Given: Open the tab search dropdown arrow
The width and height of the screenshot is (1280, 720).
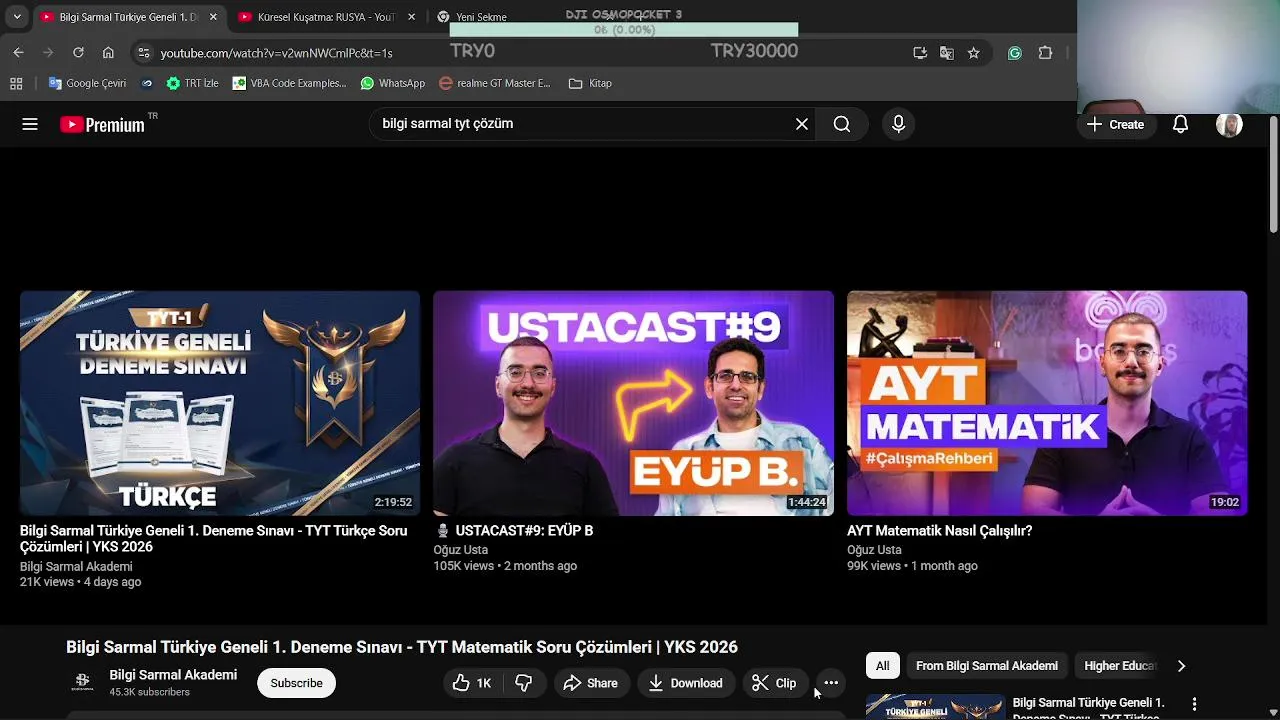Looking at the screenshot, I should (x=17, y=17).
